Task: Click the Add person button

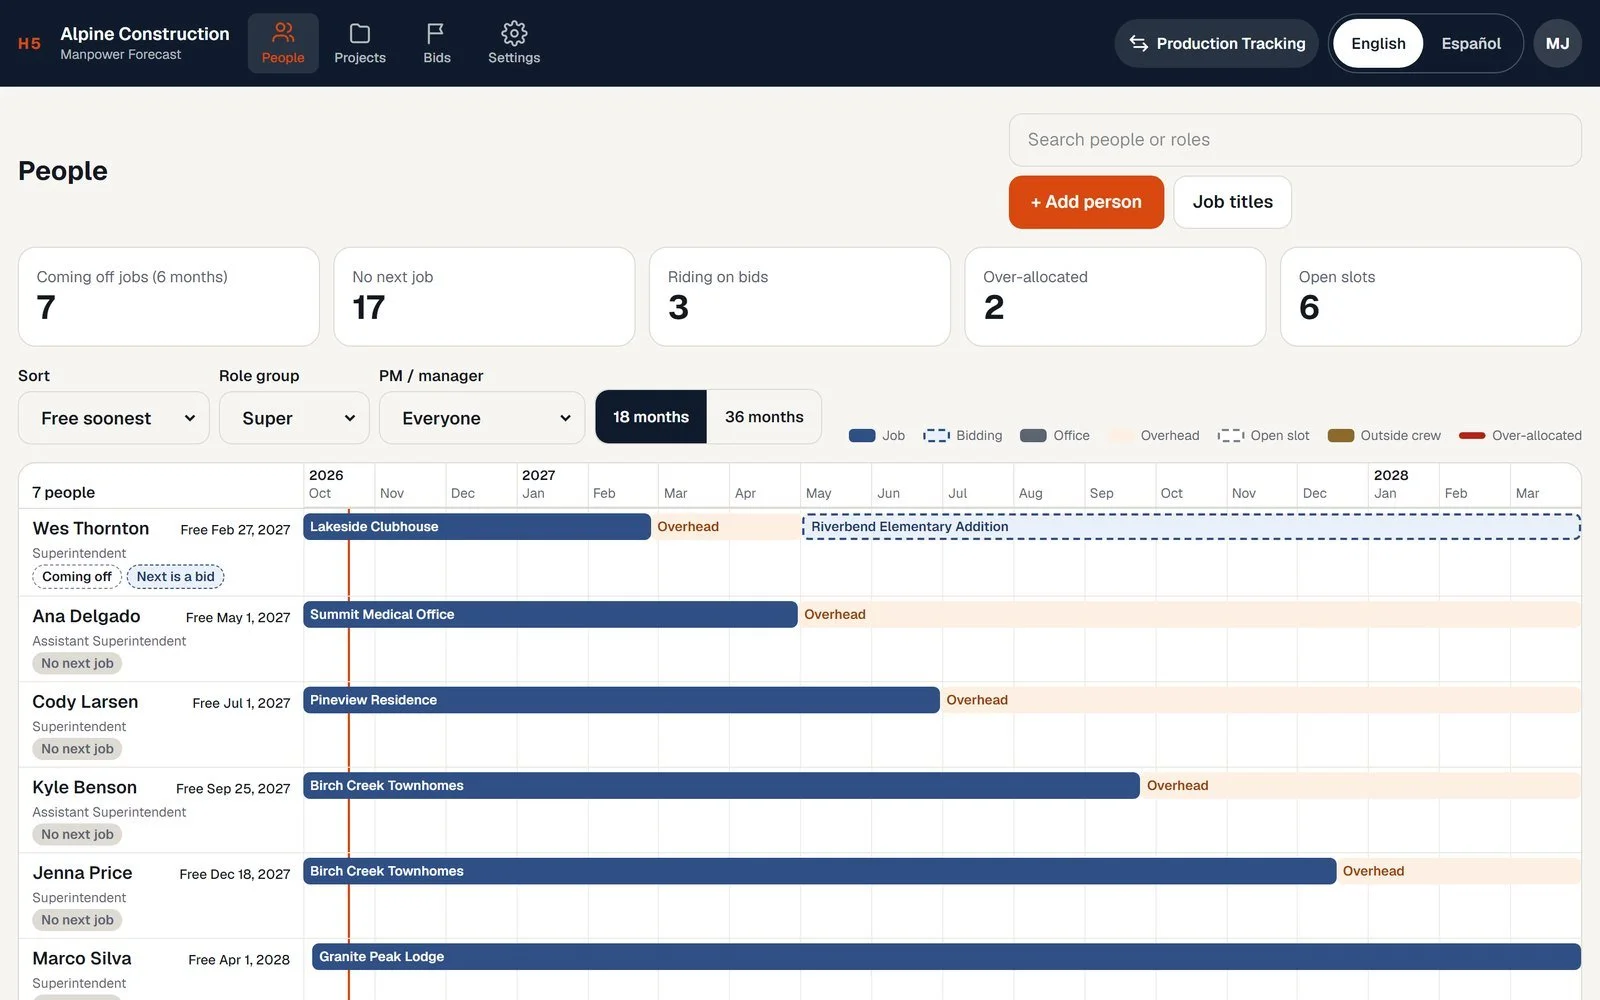Action: [x=1086, y=202]
